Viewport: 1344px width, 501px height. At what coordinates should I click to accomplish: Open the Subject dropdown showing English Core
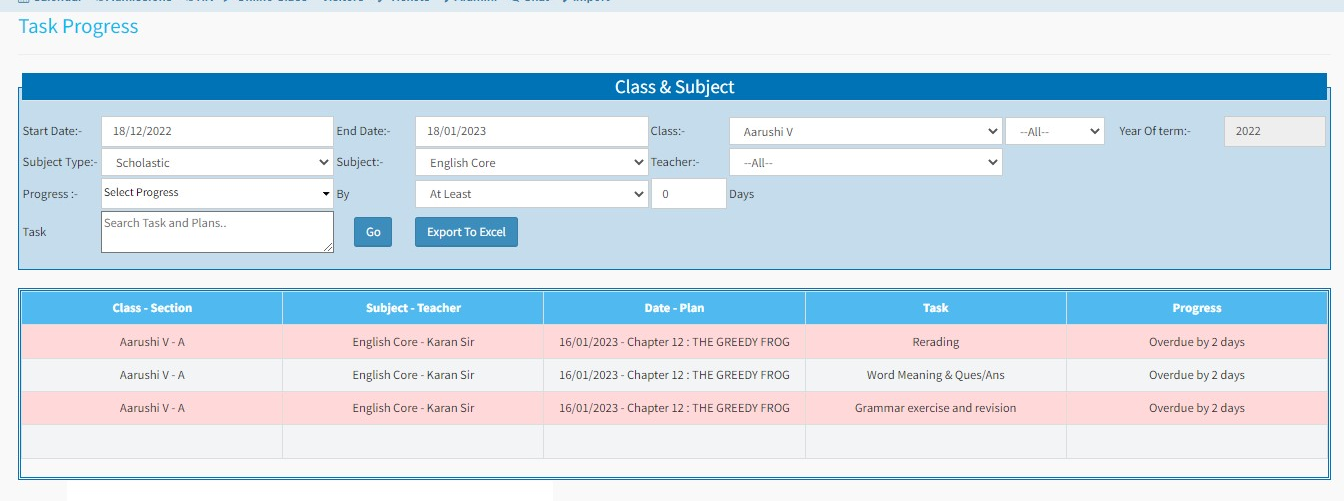click(x=530, y=162)
